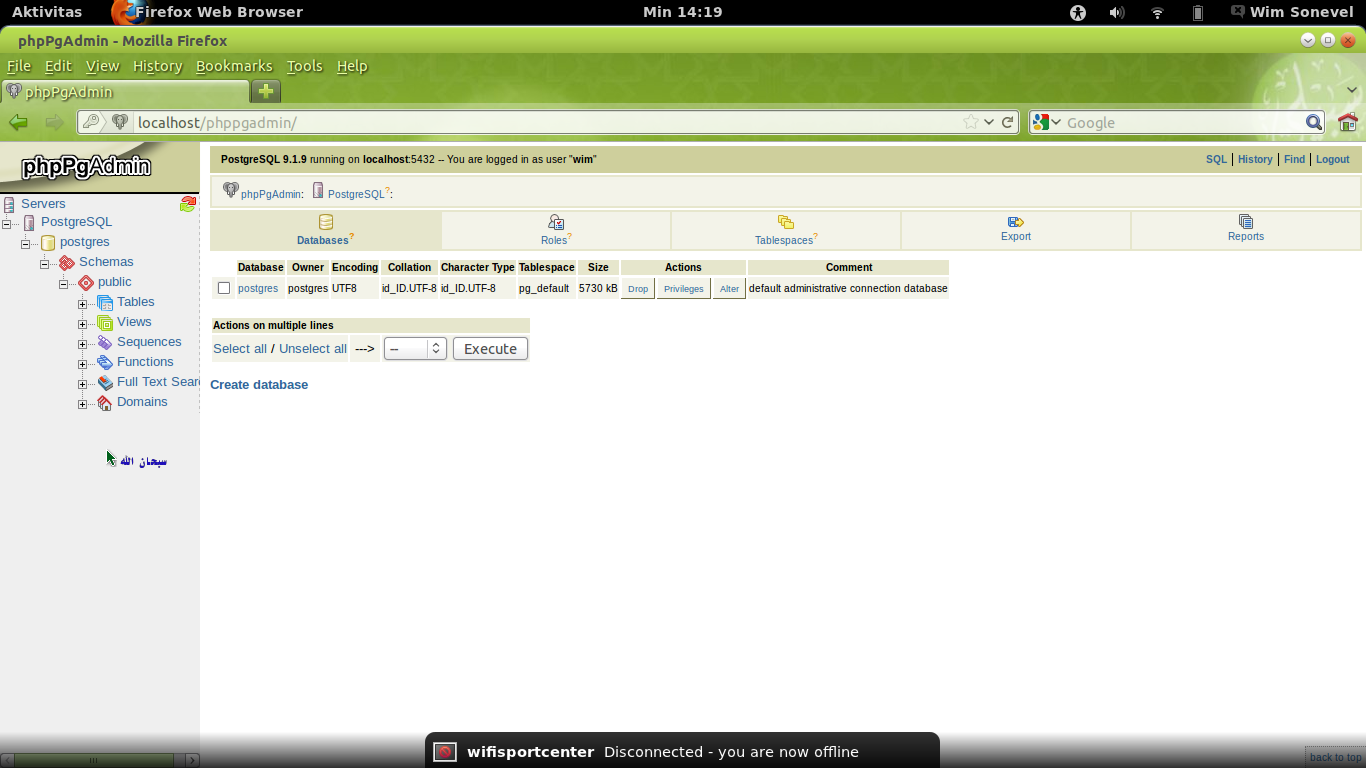Open the File menu
Screen dimensions: 1366x768
click(x=19, y=66)
